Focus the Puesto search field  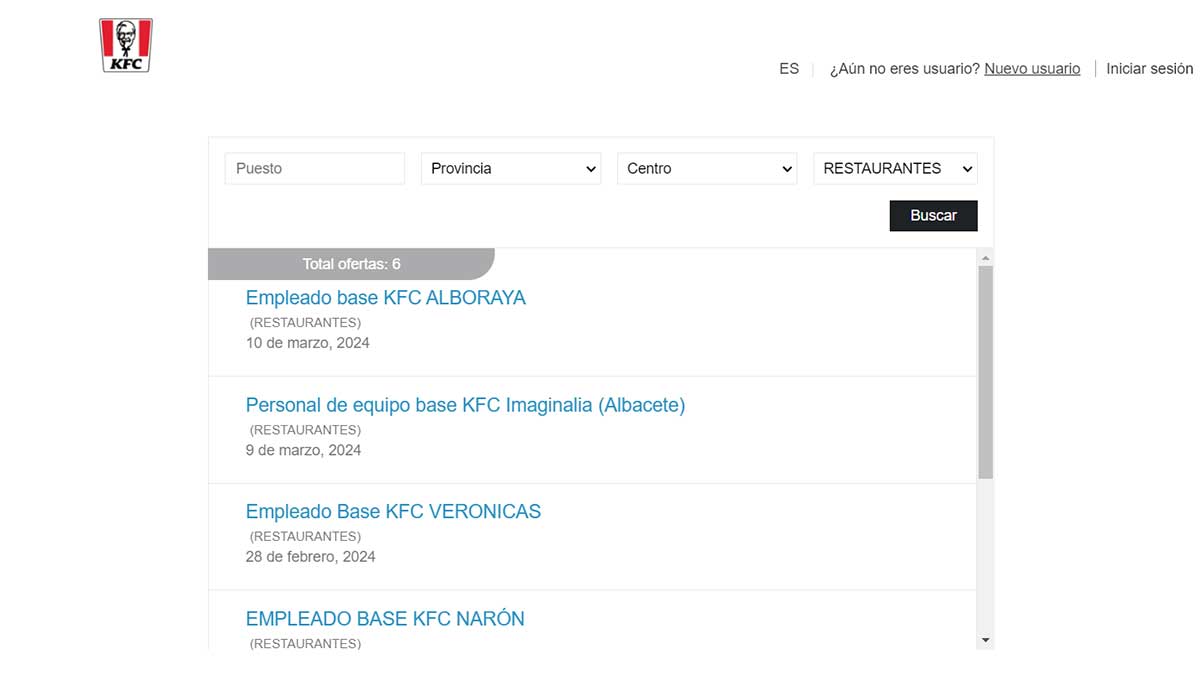tap(315, 168)
